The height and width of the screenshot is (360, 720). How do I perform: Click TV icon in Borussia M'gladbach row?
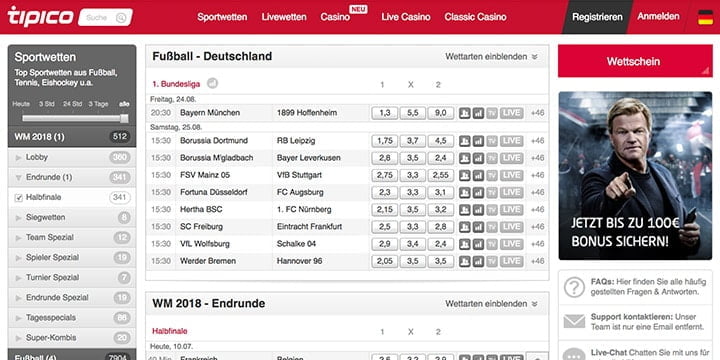coord(492,158)
